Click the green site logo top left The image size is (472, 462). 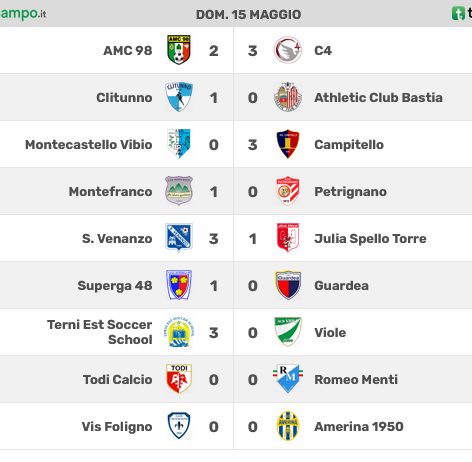(23, 14)
